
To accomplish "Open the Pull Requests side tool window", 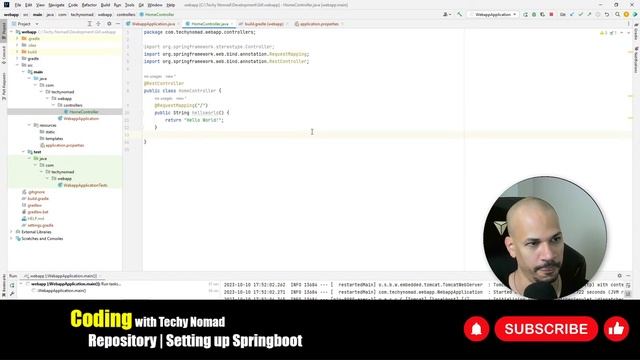I will [x=4, y=86].
